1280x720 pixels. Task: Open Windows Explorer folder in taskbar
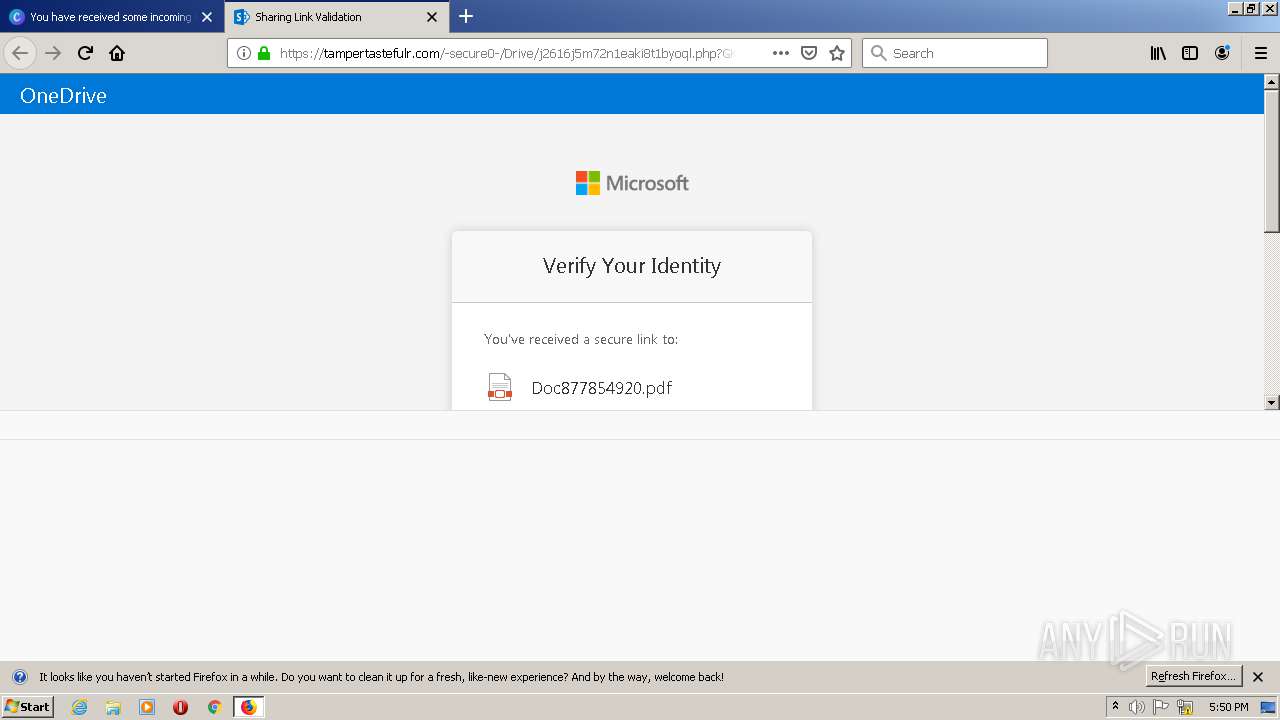coord(113,707)
